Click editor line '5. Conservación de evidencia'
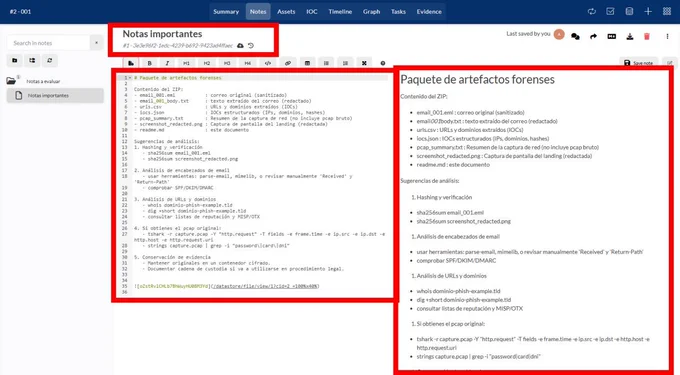Viewport: 680px width, 375px height. [172, 257]
